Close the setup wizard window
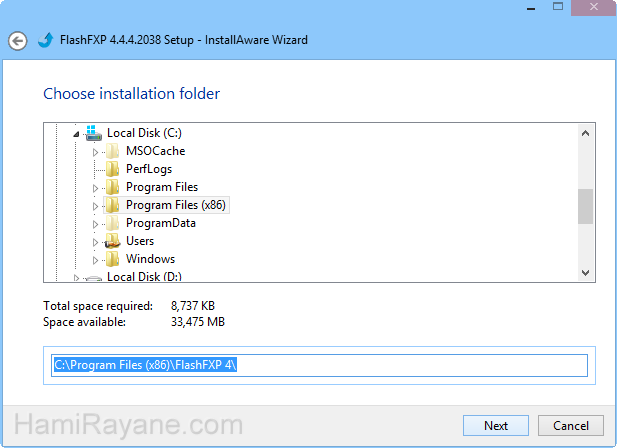Image resolution: width=617 pixels, height=448 pixels. (594, 7)
